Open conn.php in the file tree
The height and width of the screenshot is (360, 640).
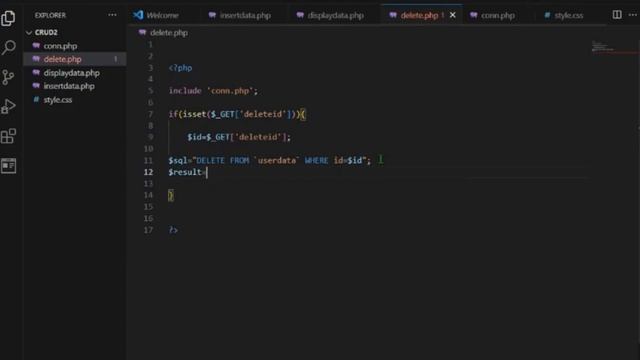(x=60, y=46)
